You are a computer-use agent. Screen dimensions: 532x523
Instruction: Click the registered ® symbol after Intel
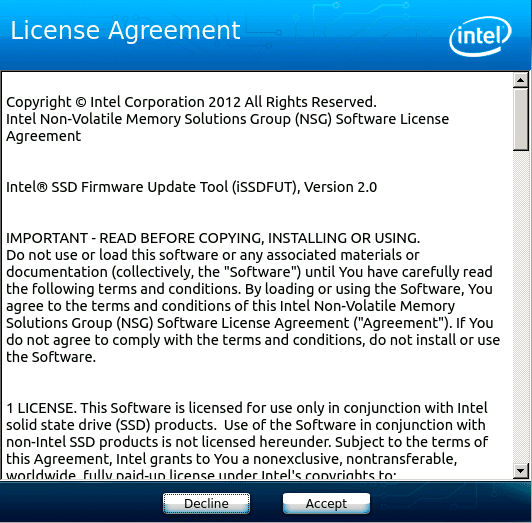41,187
